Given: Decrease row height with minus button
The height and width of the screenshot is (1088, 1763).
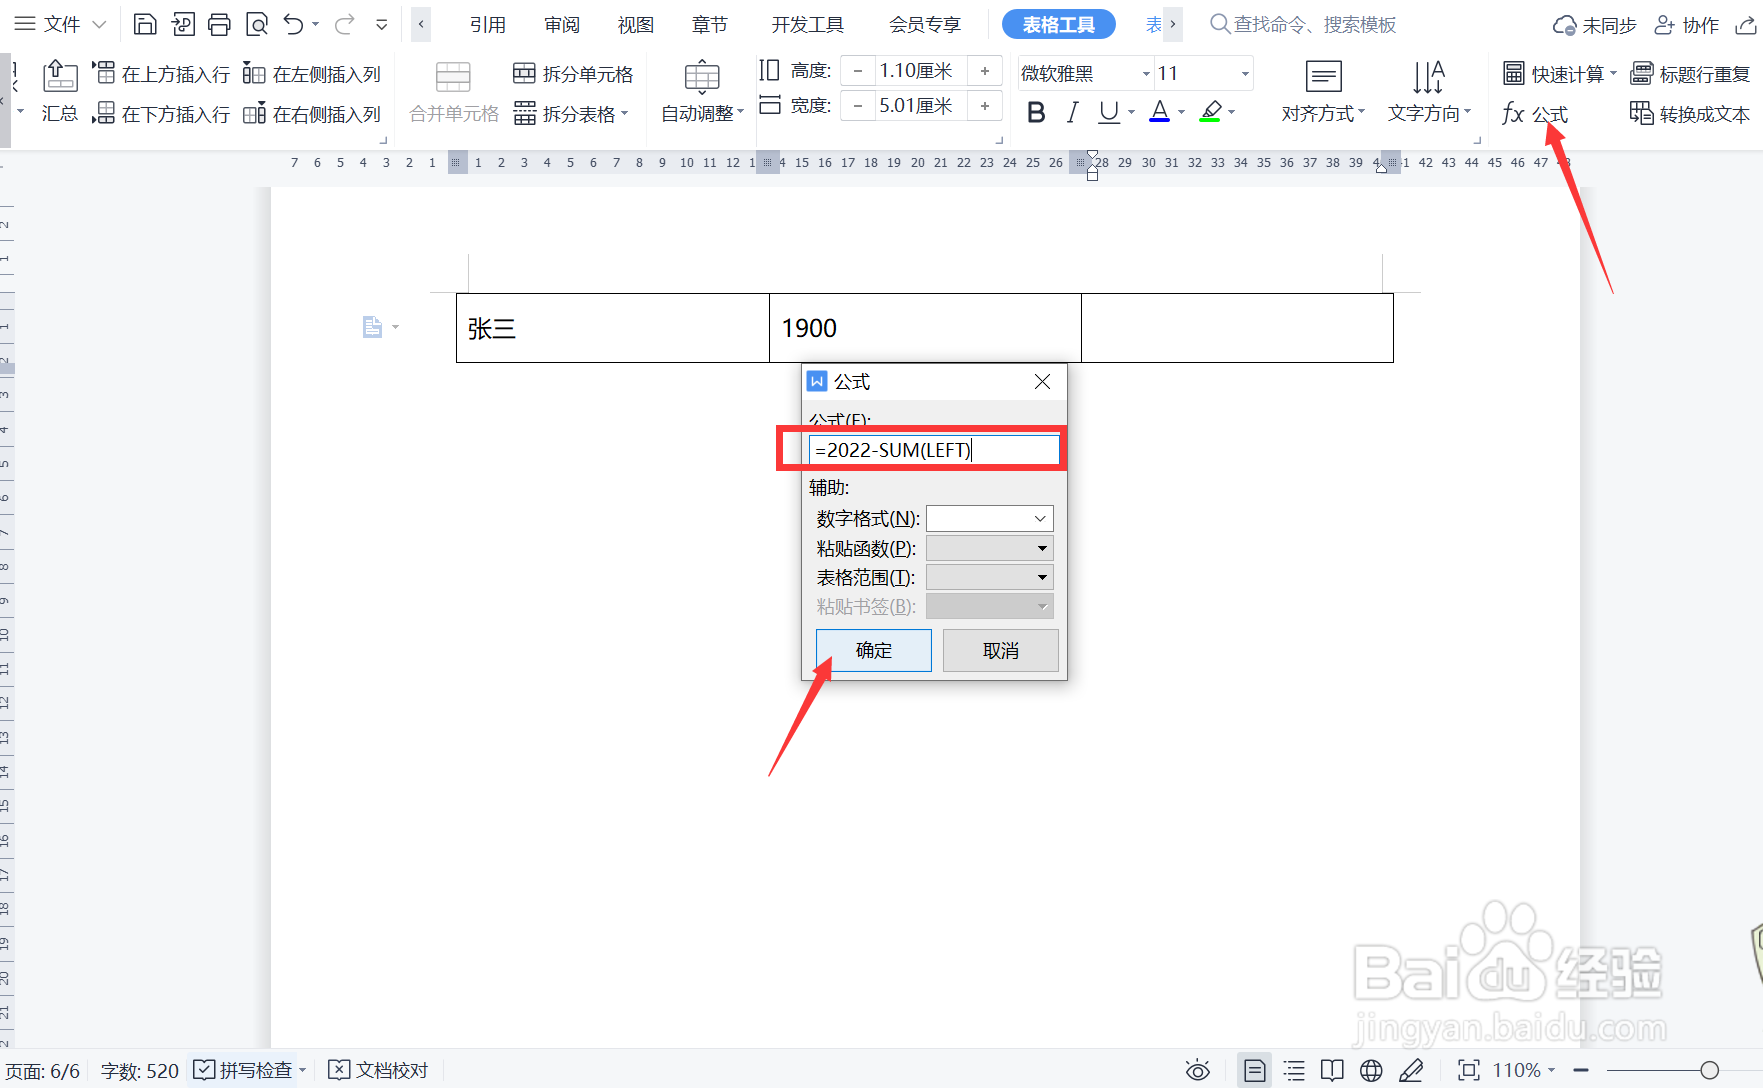Looking at the screenshot, I should click(x=858, y=71).
